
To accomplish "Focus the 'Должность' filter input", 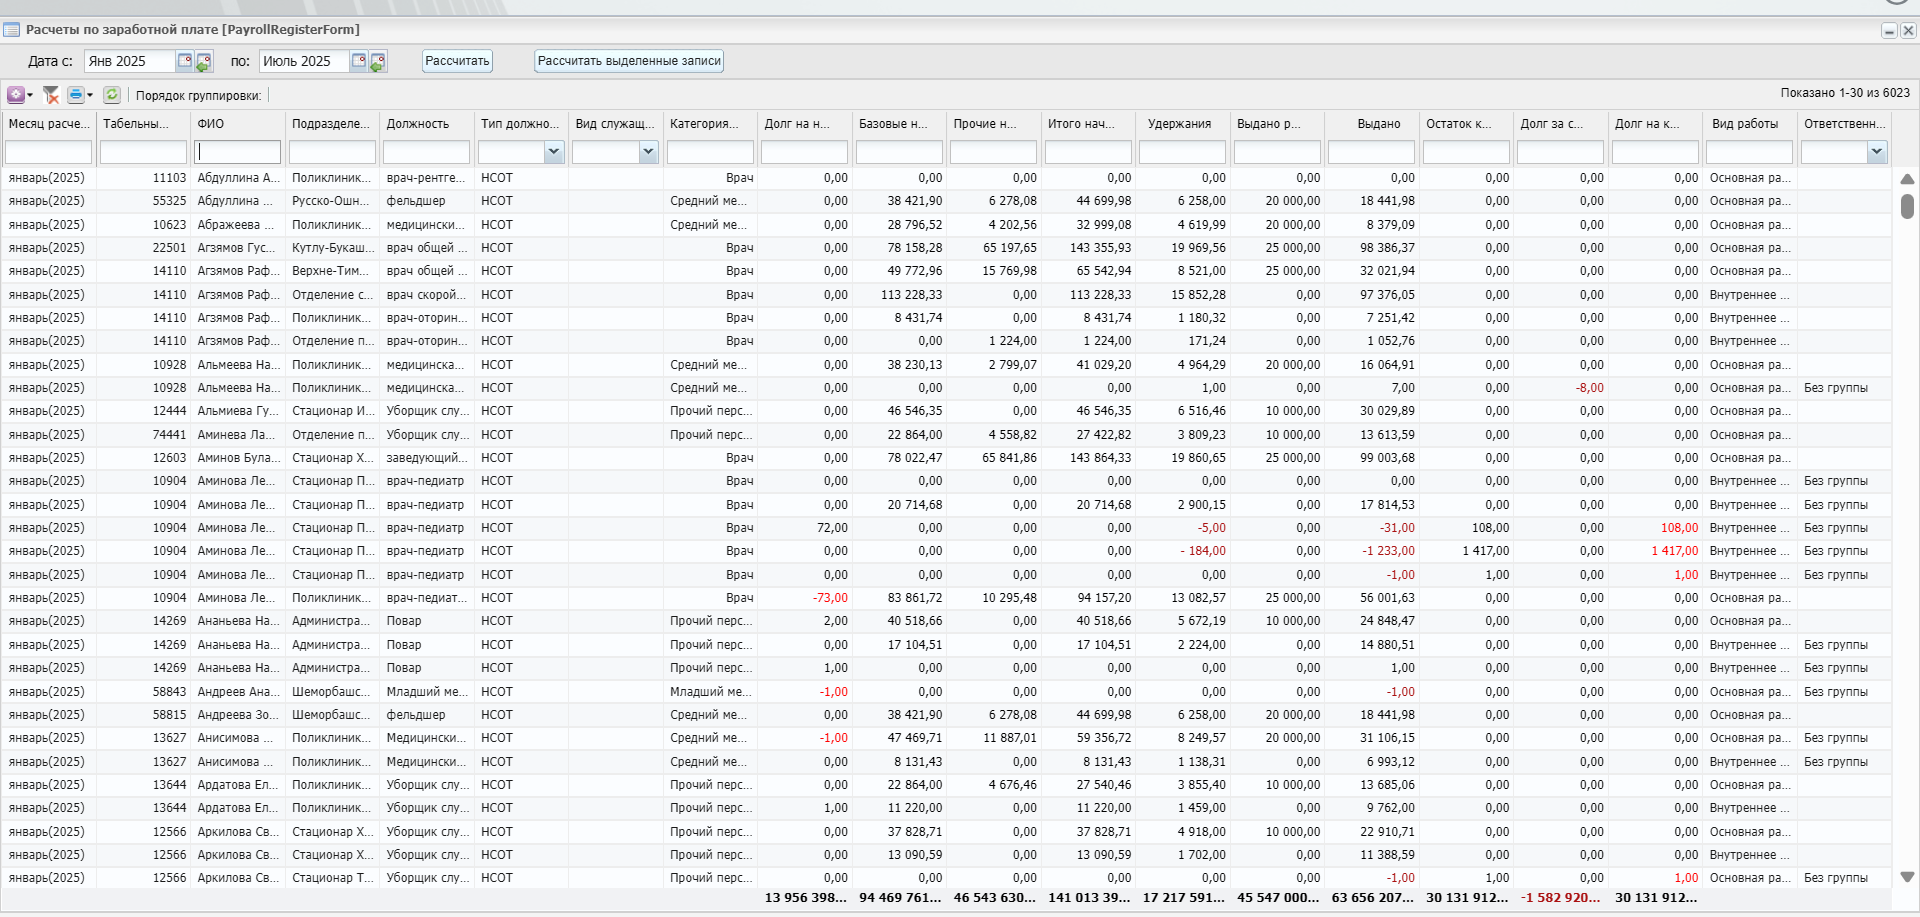I will tap(427, 152).
